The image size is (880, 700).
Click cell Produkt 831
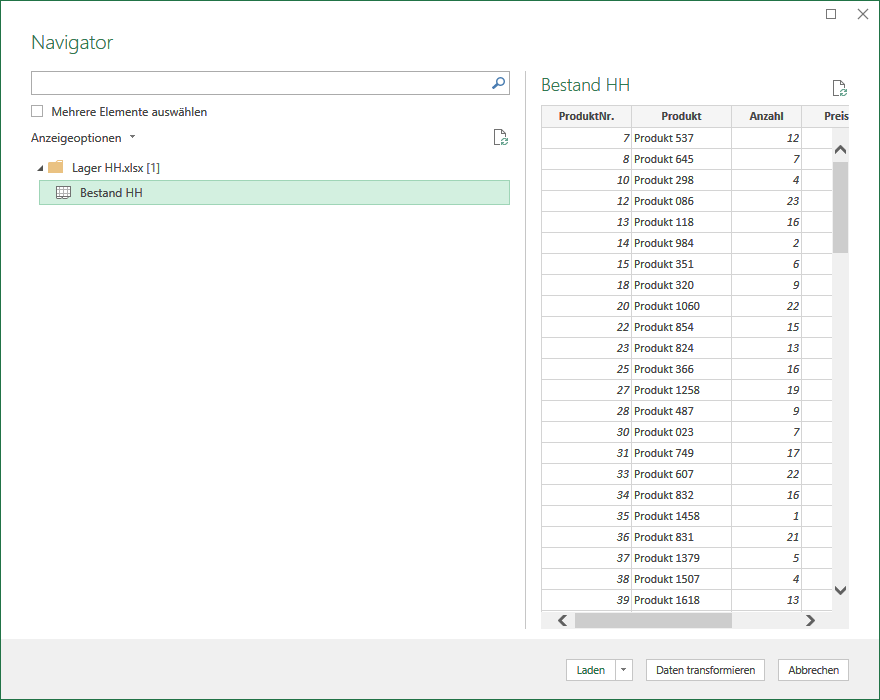click(681, 537)
